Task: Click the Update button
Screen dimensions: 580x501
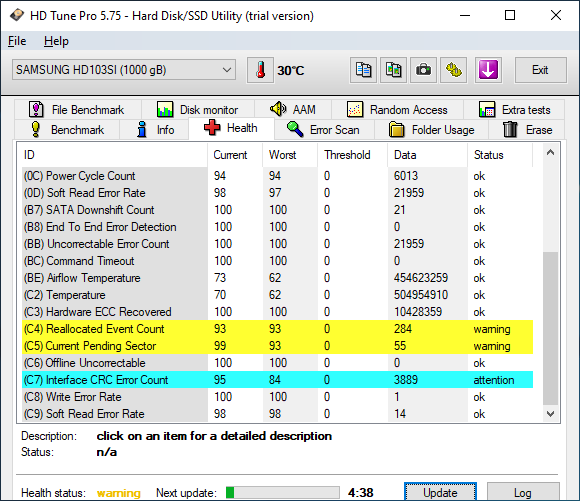Action: pyautogui.click(x=440, y=492)
